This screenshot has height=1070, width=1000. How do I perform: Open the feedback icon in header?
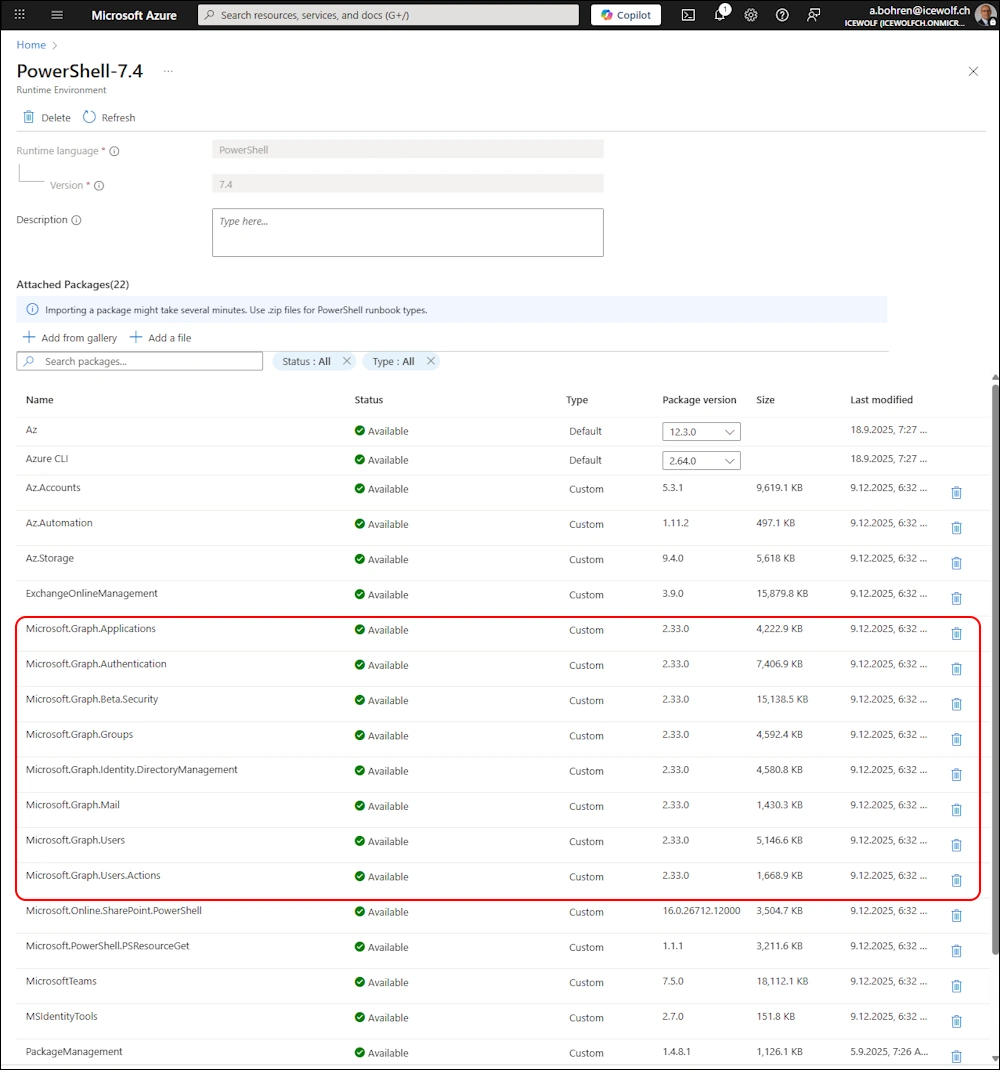tap(814, 15)
